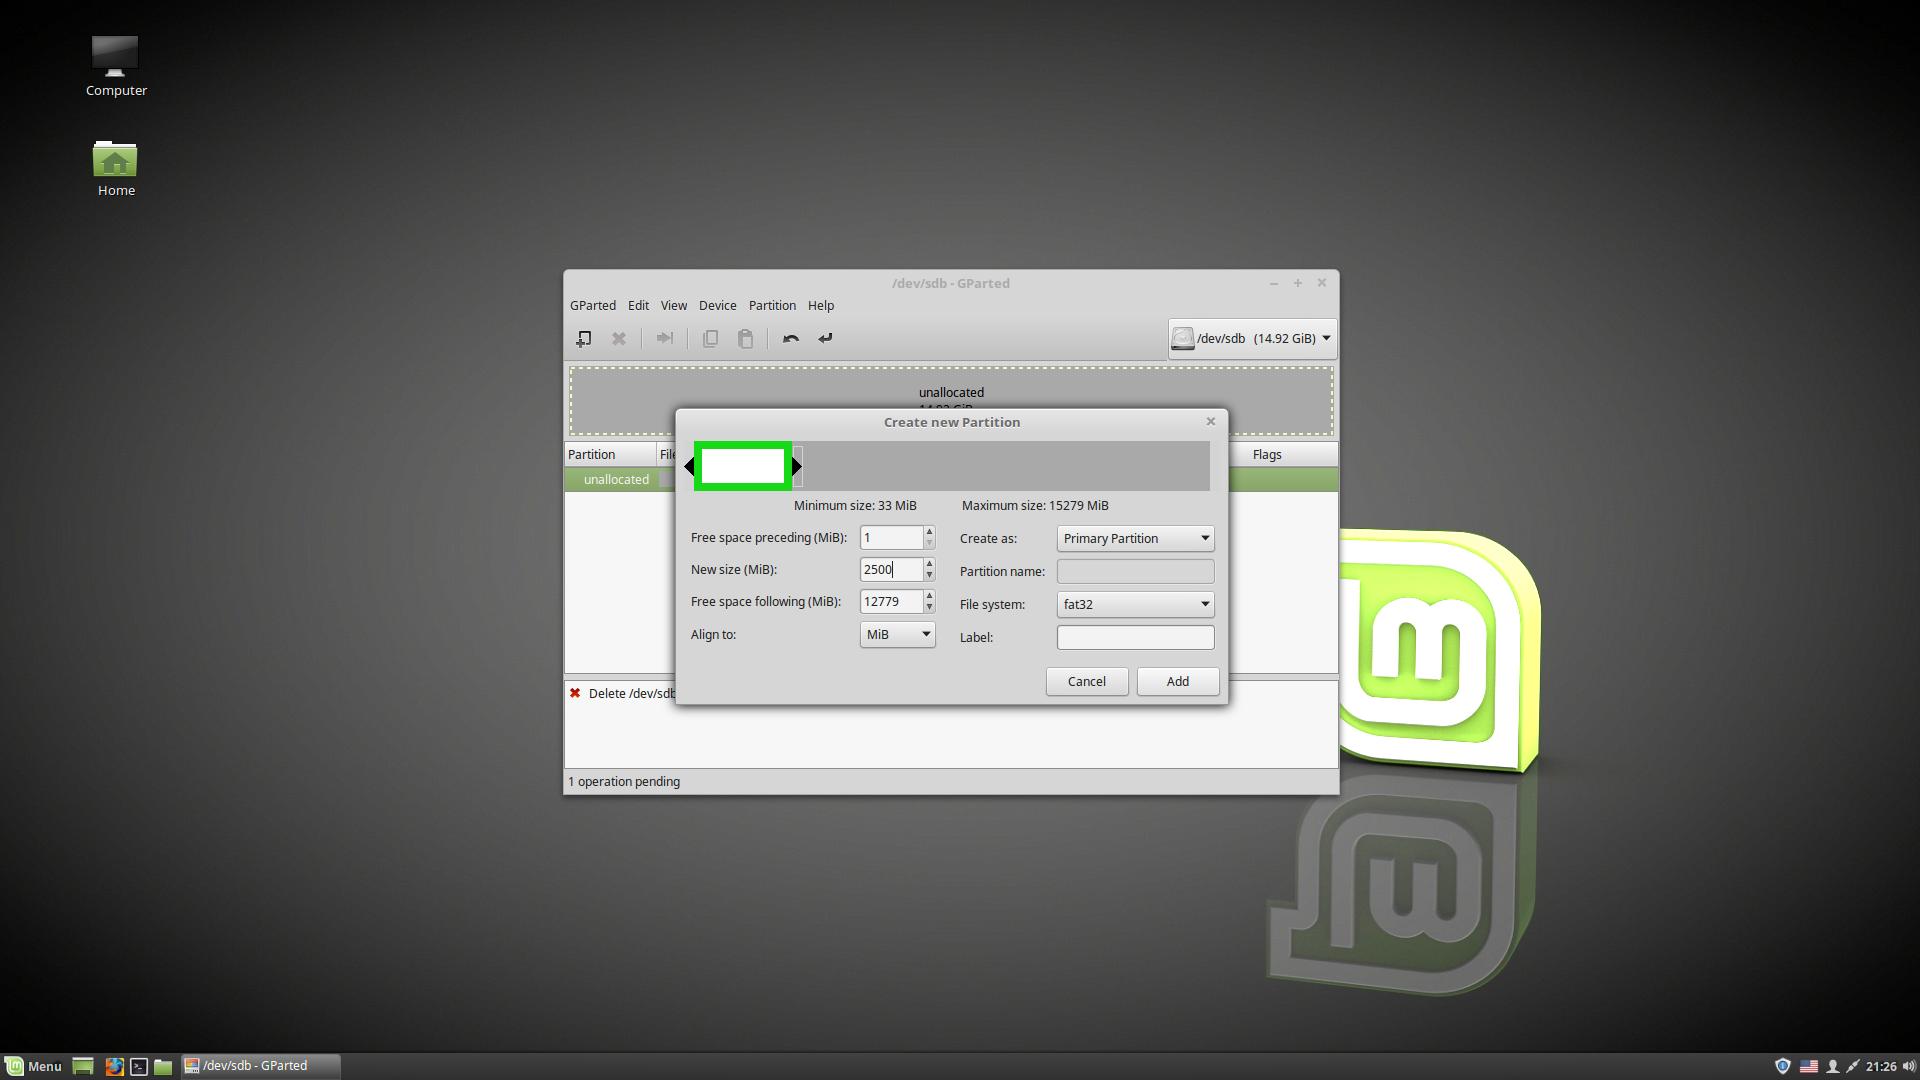Launch Terminal from the panel
The width and height of the screenshot is (1920, 1080).
tap(139, 1067)
